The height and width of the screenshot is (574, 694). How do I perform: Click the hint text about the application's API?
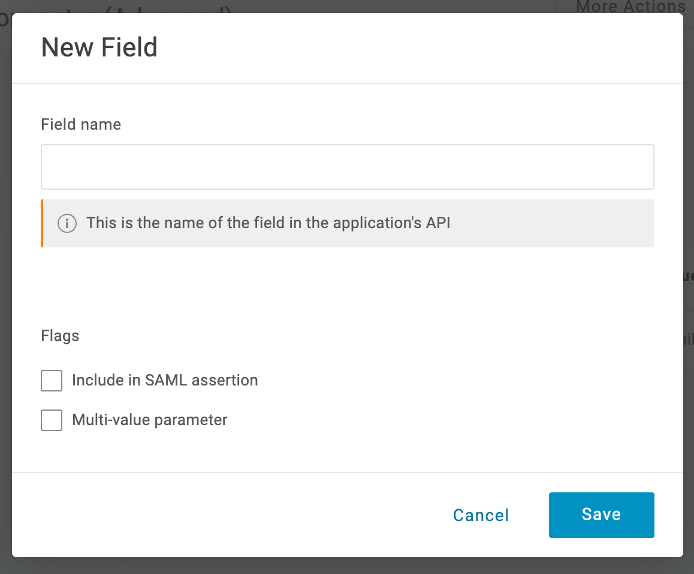(x=268, y=223)
